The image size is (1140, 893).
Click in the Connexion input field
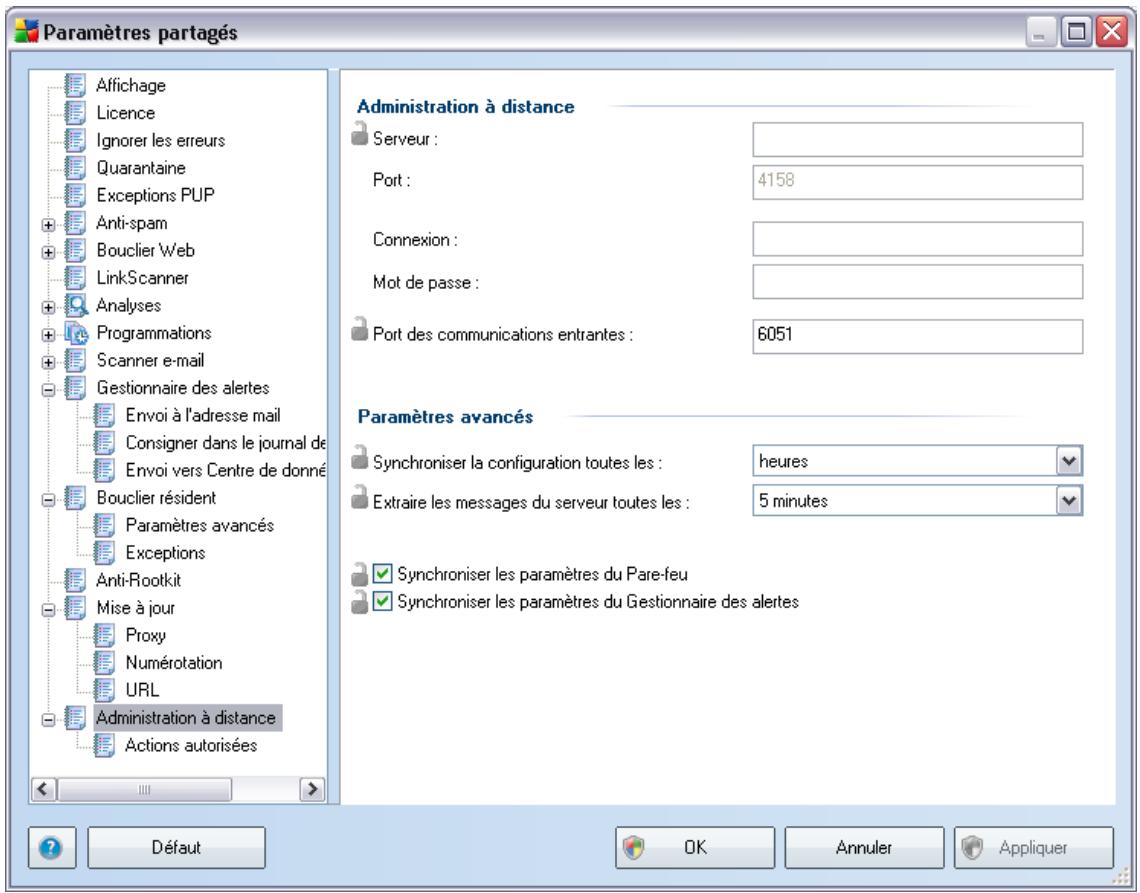(918, 239)
